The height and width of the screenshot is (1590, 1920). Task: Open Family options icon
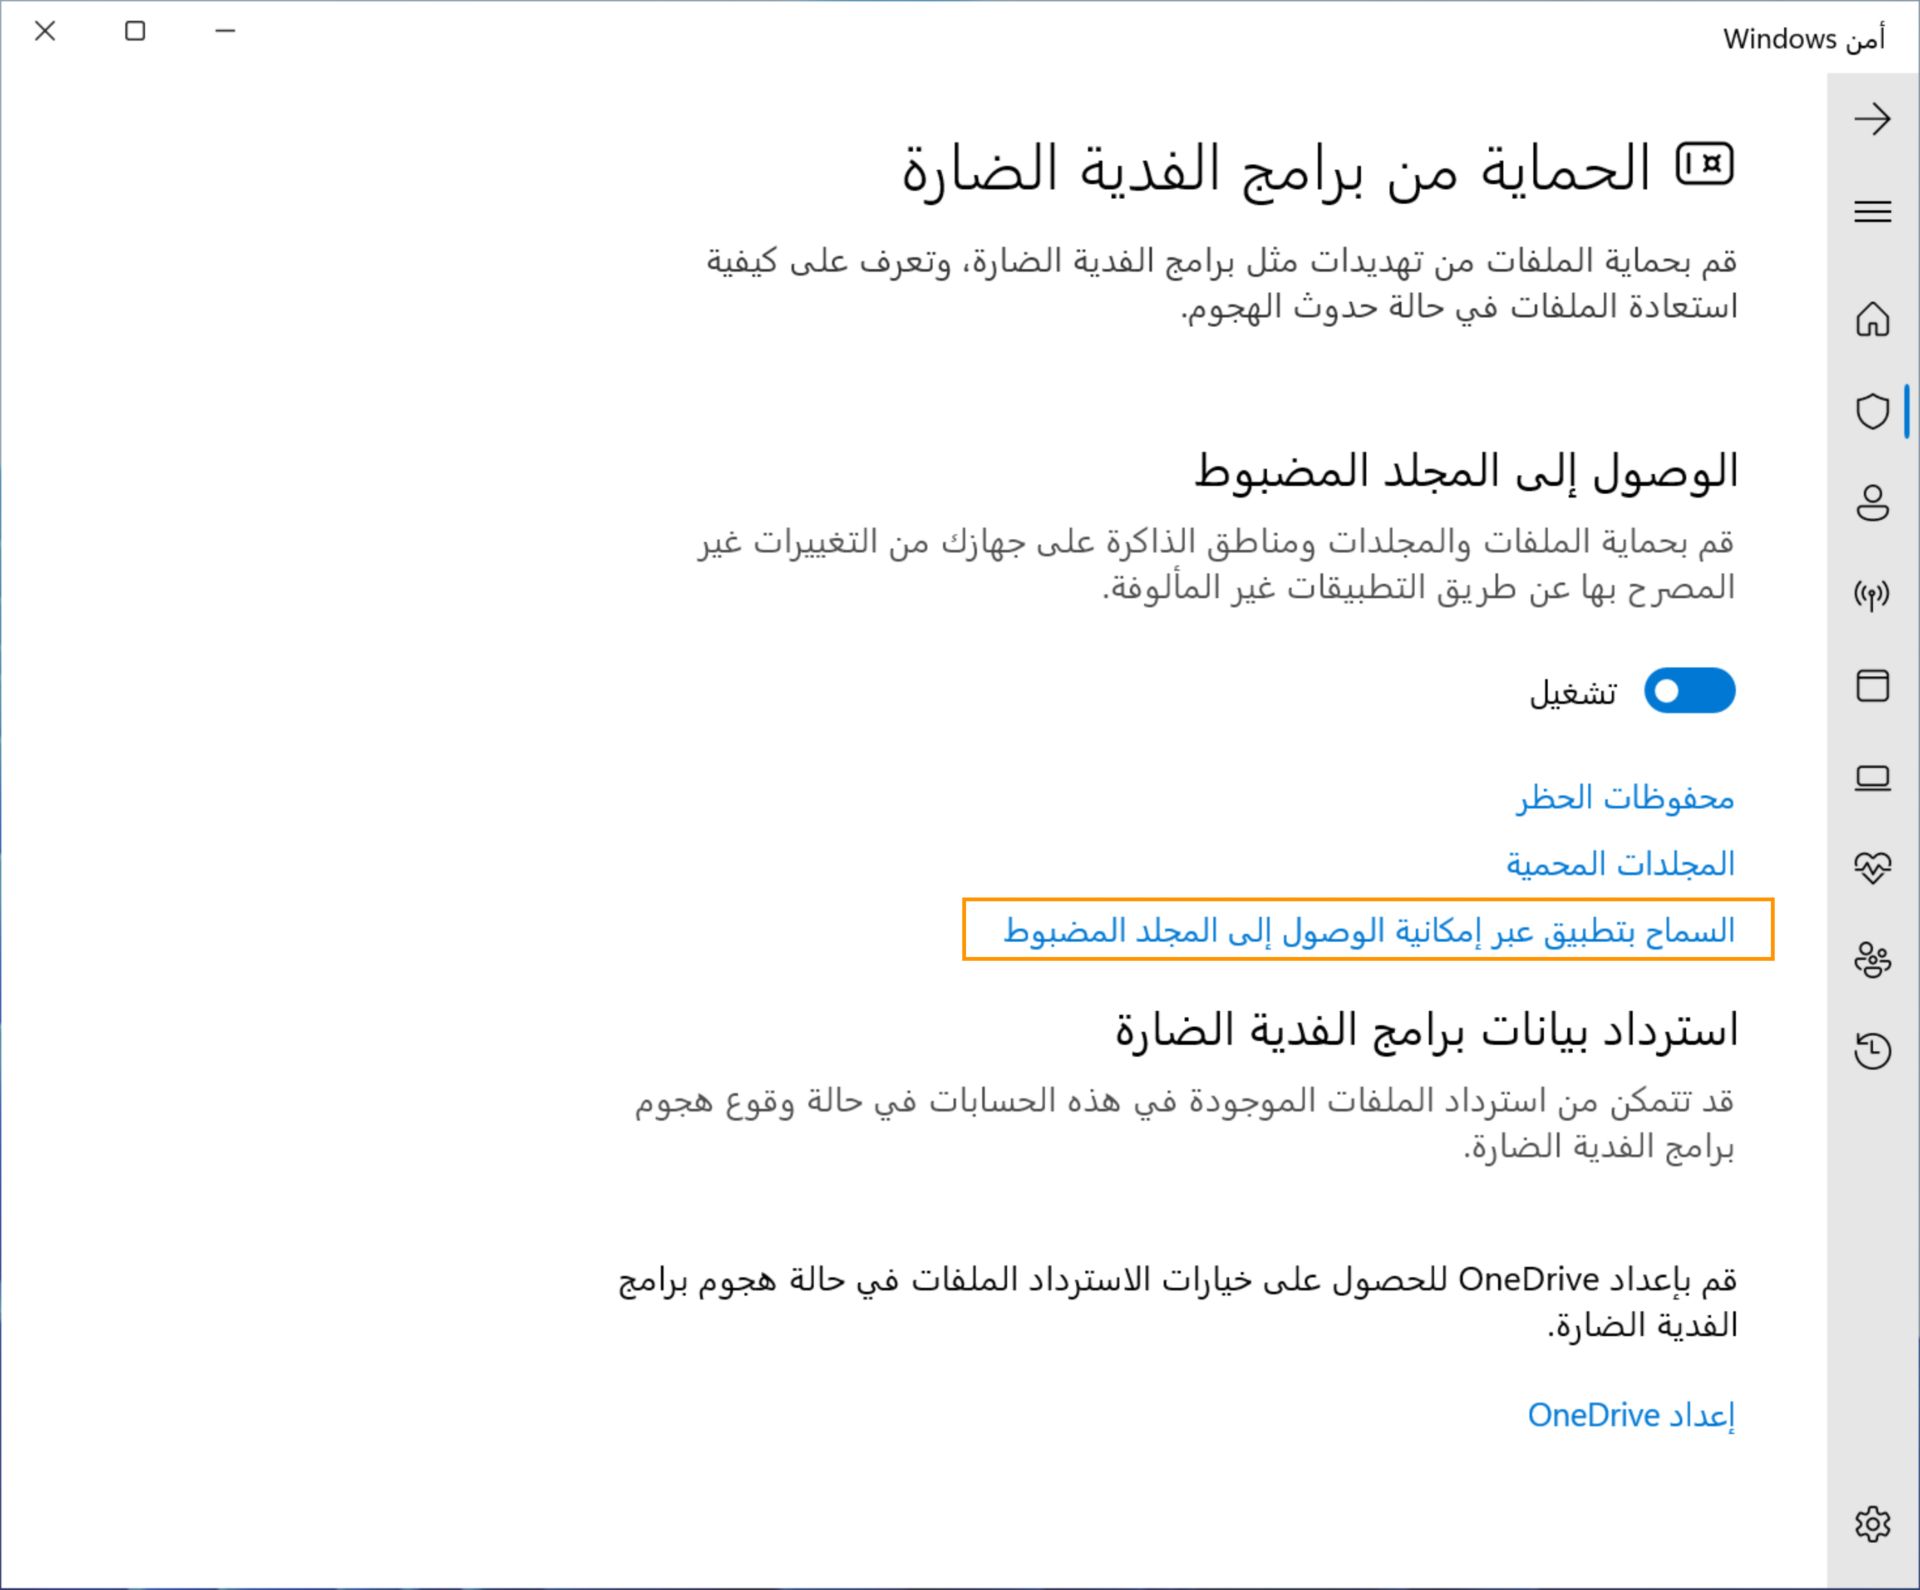1872,960
